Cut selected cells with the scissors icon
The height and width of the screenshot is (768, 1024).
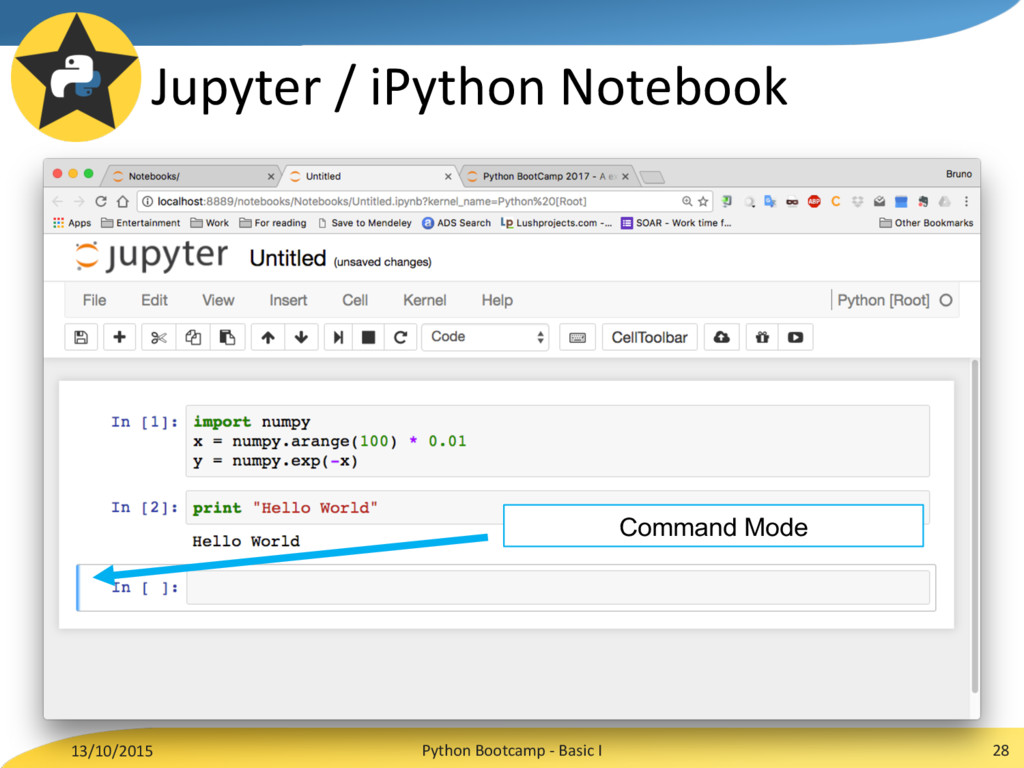pyautogui.click(x=159, y=338)
